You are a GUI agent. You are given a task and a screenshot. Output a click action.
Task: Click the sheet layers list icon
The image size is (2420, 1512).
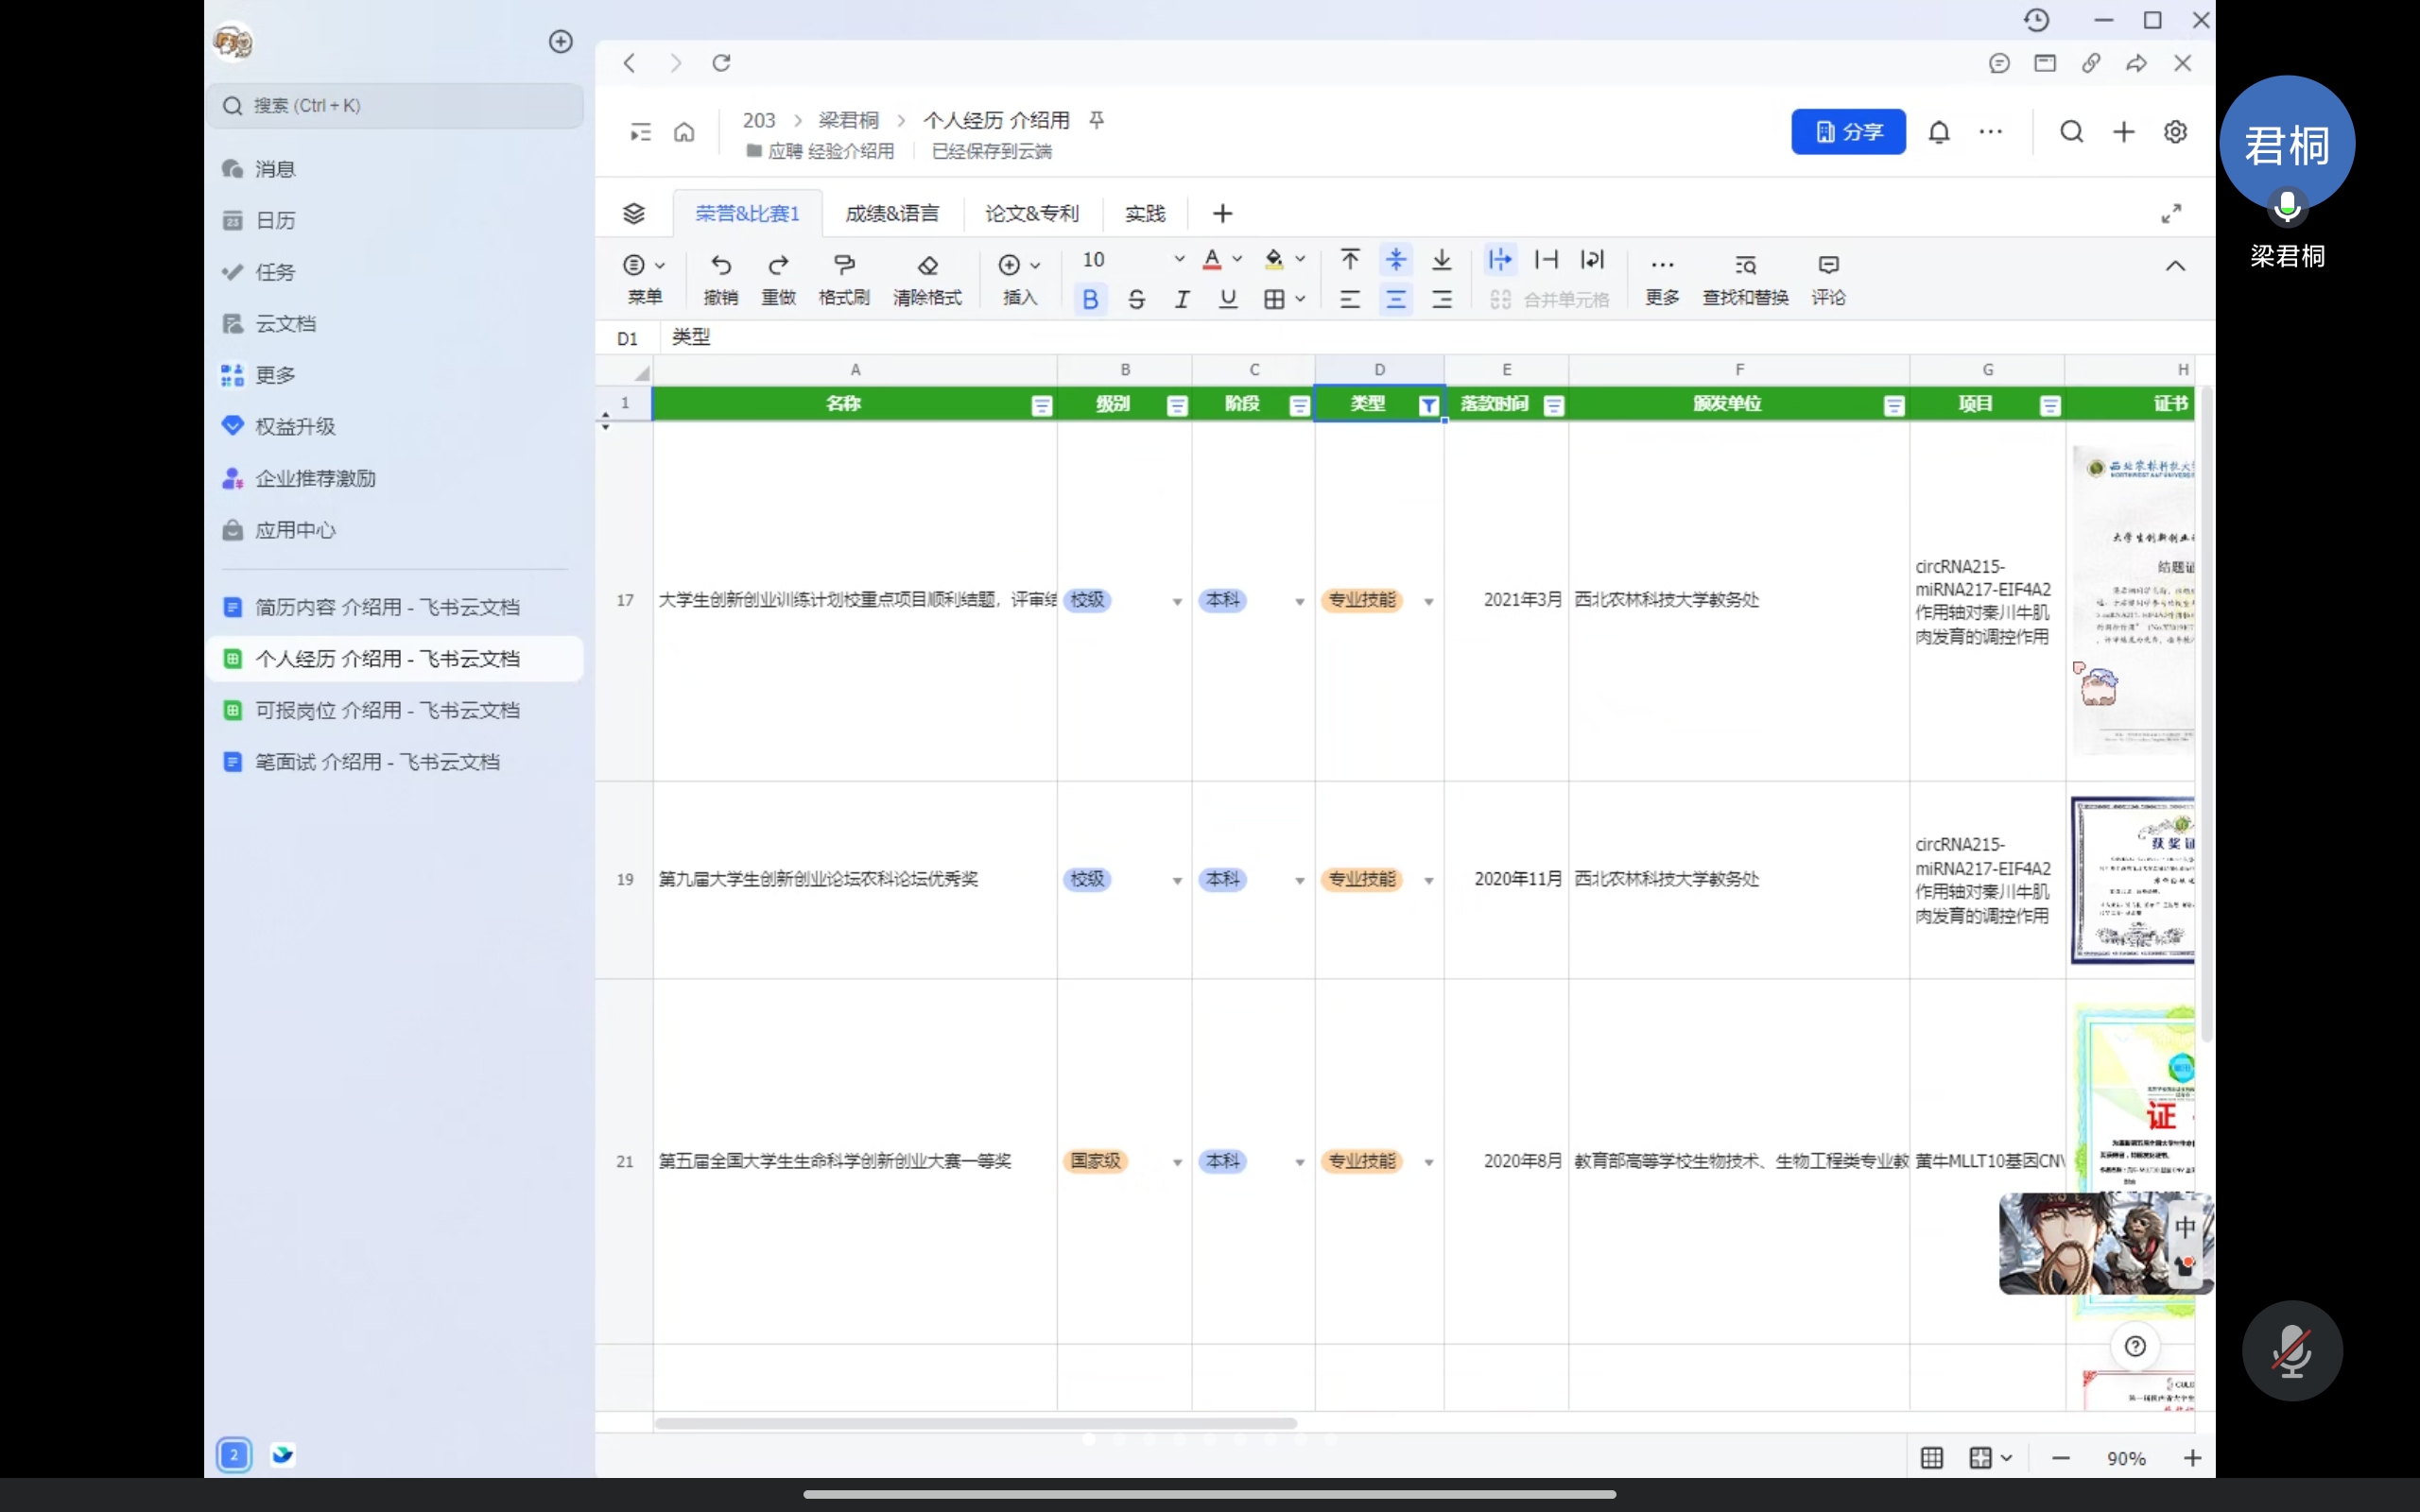[634, 213]
